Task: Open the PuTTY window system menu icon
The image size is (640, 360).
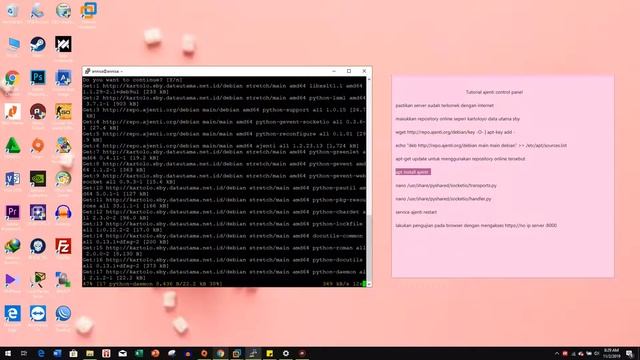Action: [87, 71]
